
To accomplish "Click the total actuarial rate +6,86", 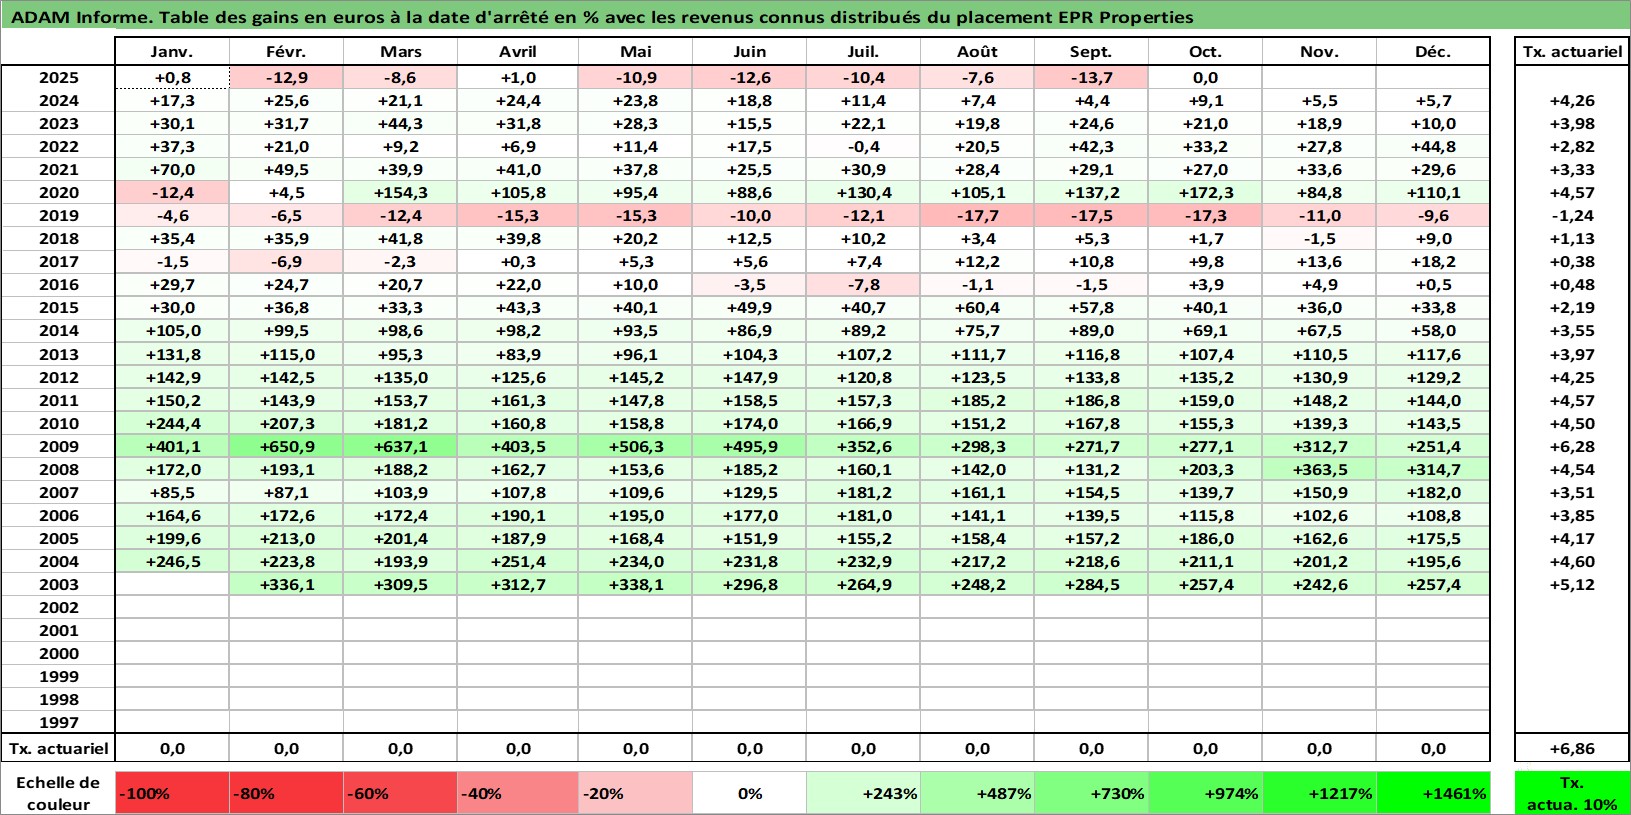I will point(1572,749).
